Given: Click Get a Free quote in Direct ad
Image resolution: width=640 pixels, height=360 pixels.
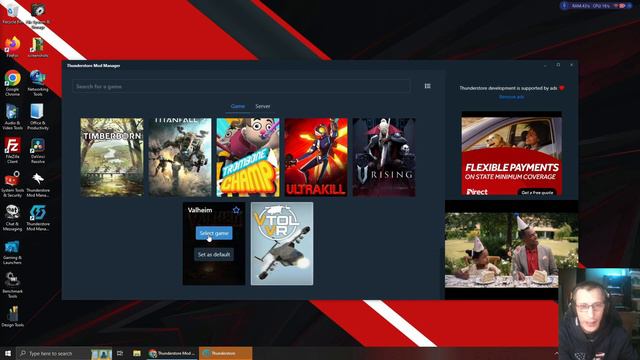Looking at the screenshot, I should click(x=537, y=192).
